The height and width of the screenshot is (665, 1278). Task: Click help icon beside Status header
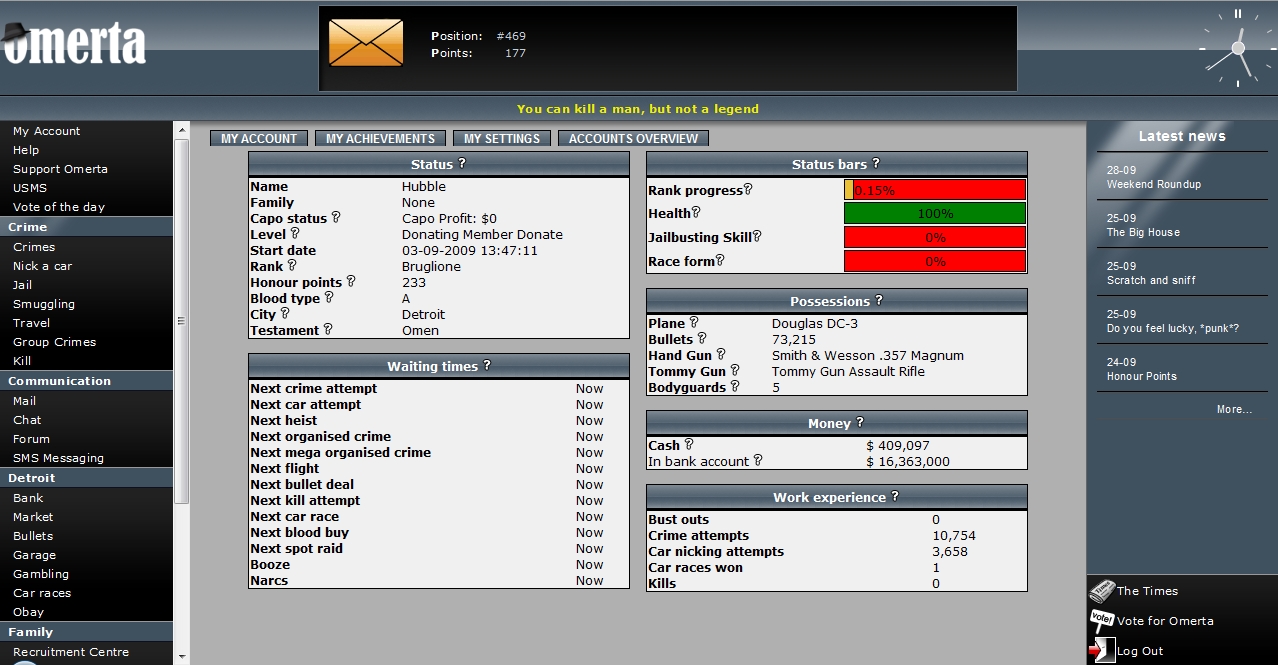pos(462,163)
